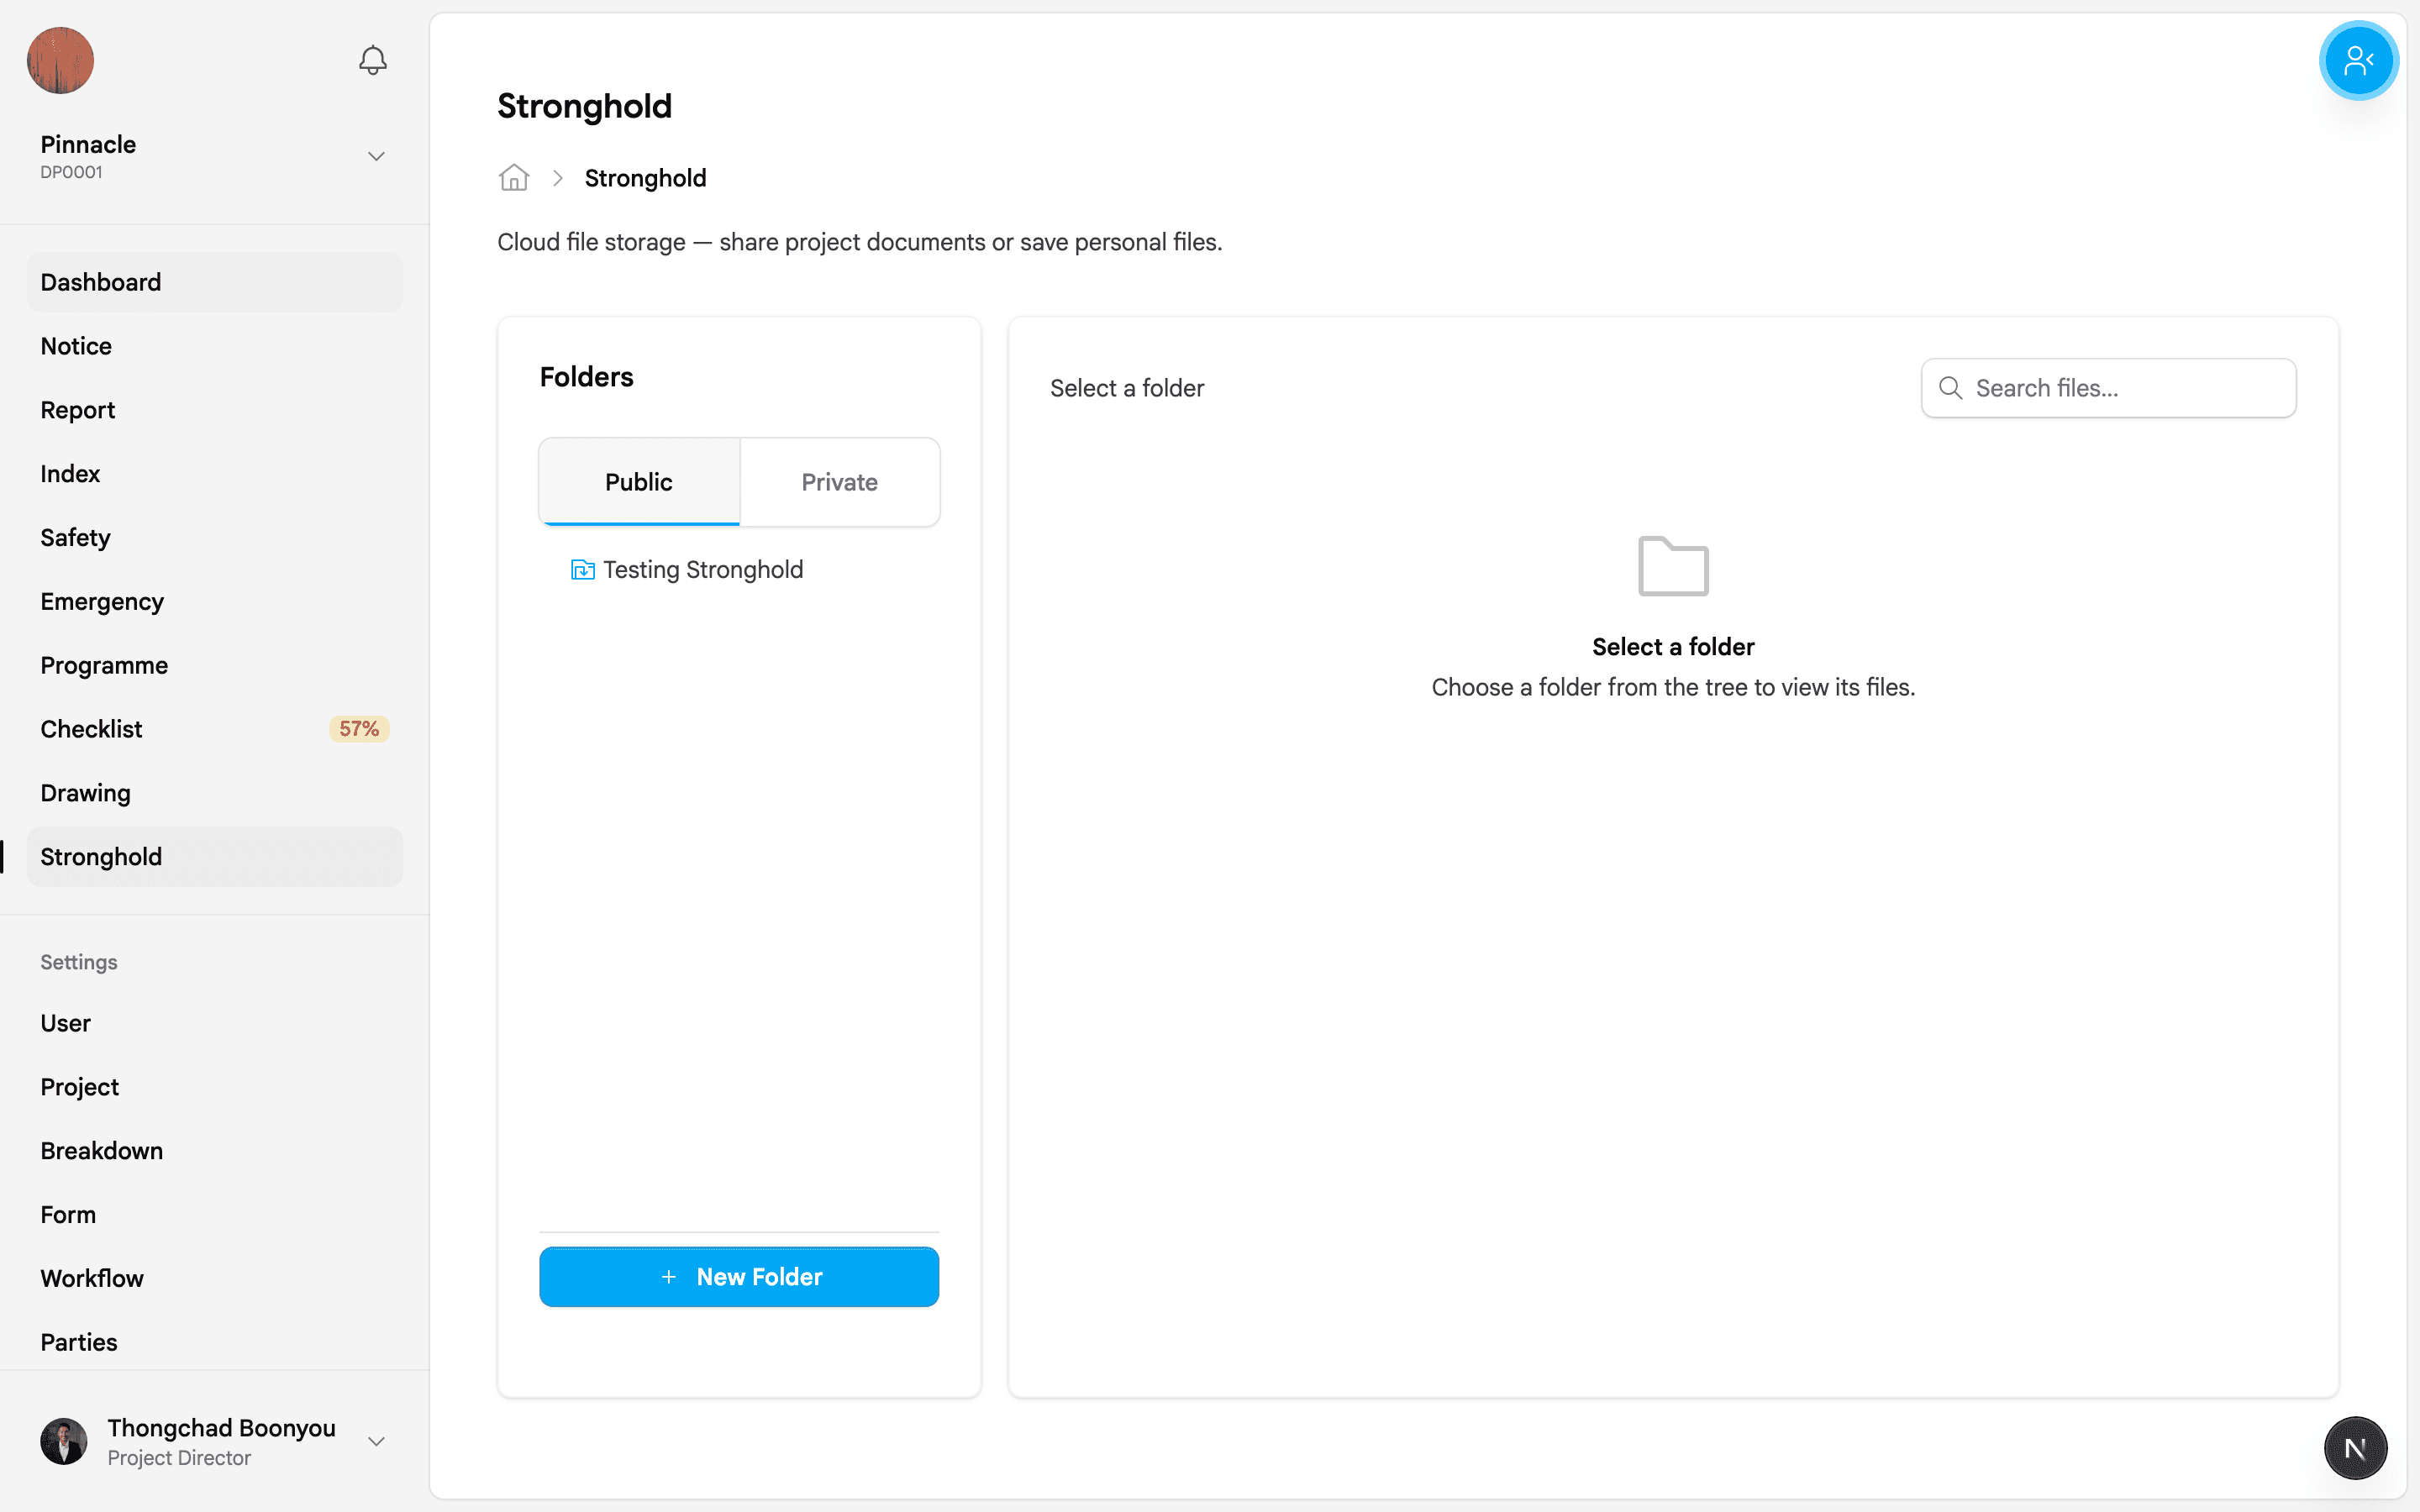Click Thongchad Boonyou's profile photo
Viewport: 2420px width, 1512px height.
[63, 1441]
